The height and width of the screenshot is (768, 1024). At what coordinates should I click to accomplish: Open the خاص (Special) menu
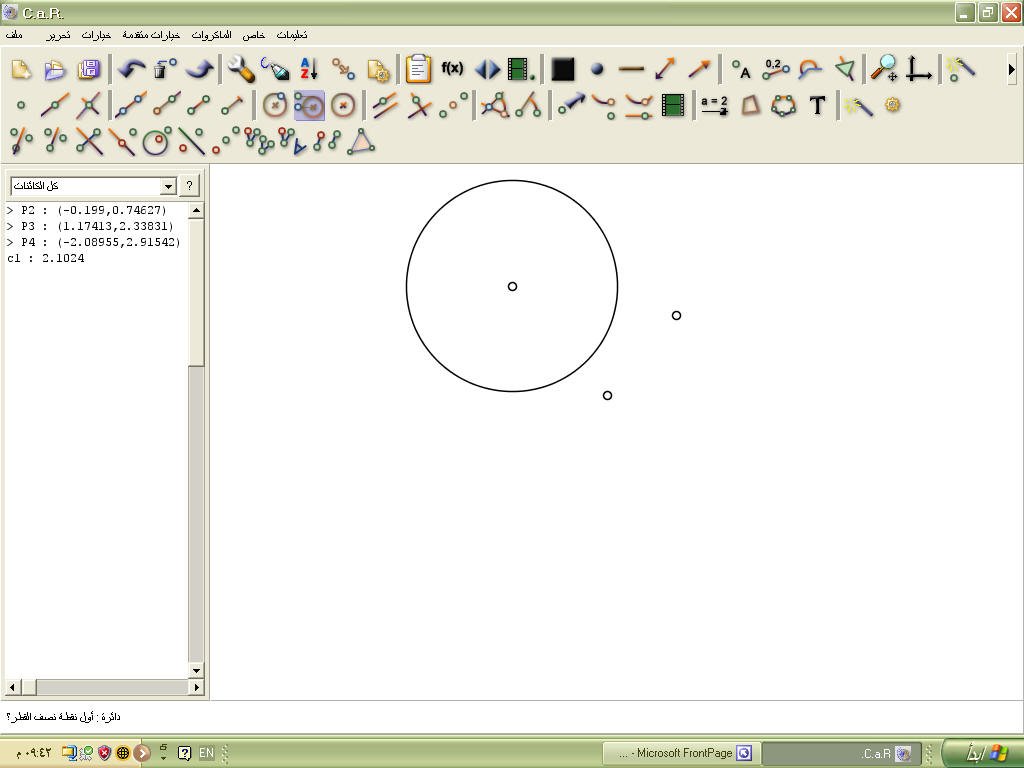click(253, 35)
